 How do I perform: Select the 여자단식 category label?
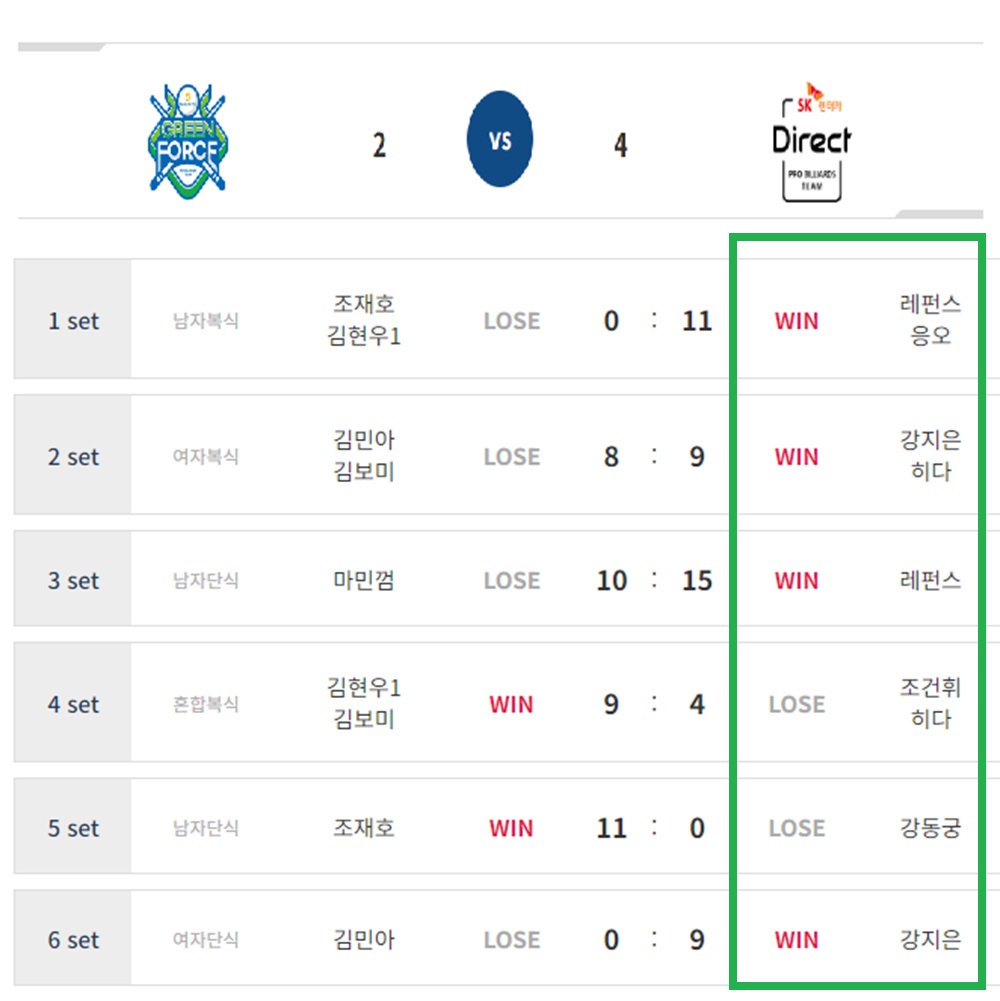click(206, 939)
